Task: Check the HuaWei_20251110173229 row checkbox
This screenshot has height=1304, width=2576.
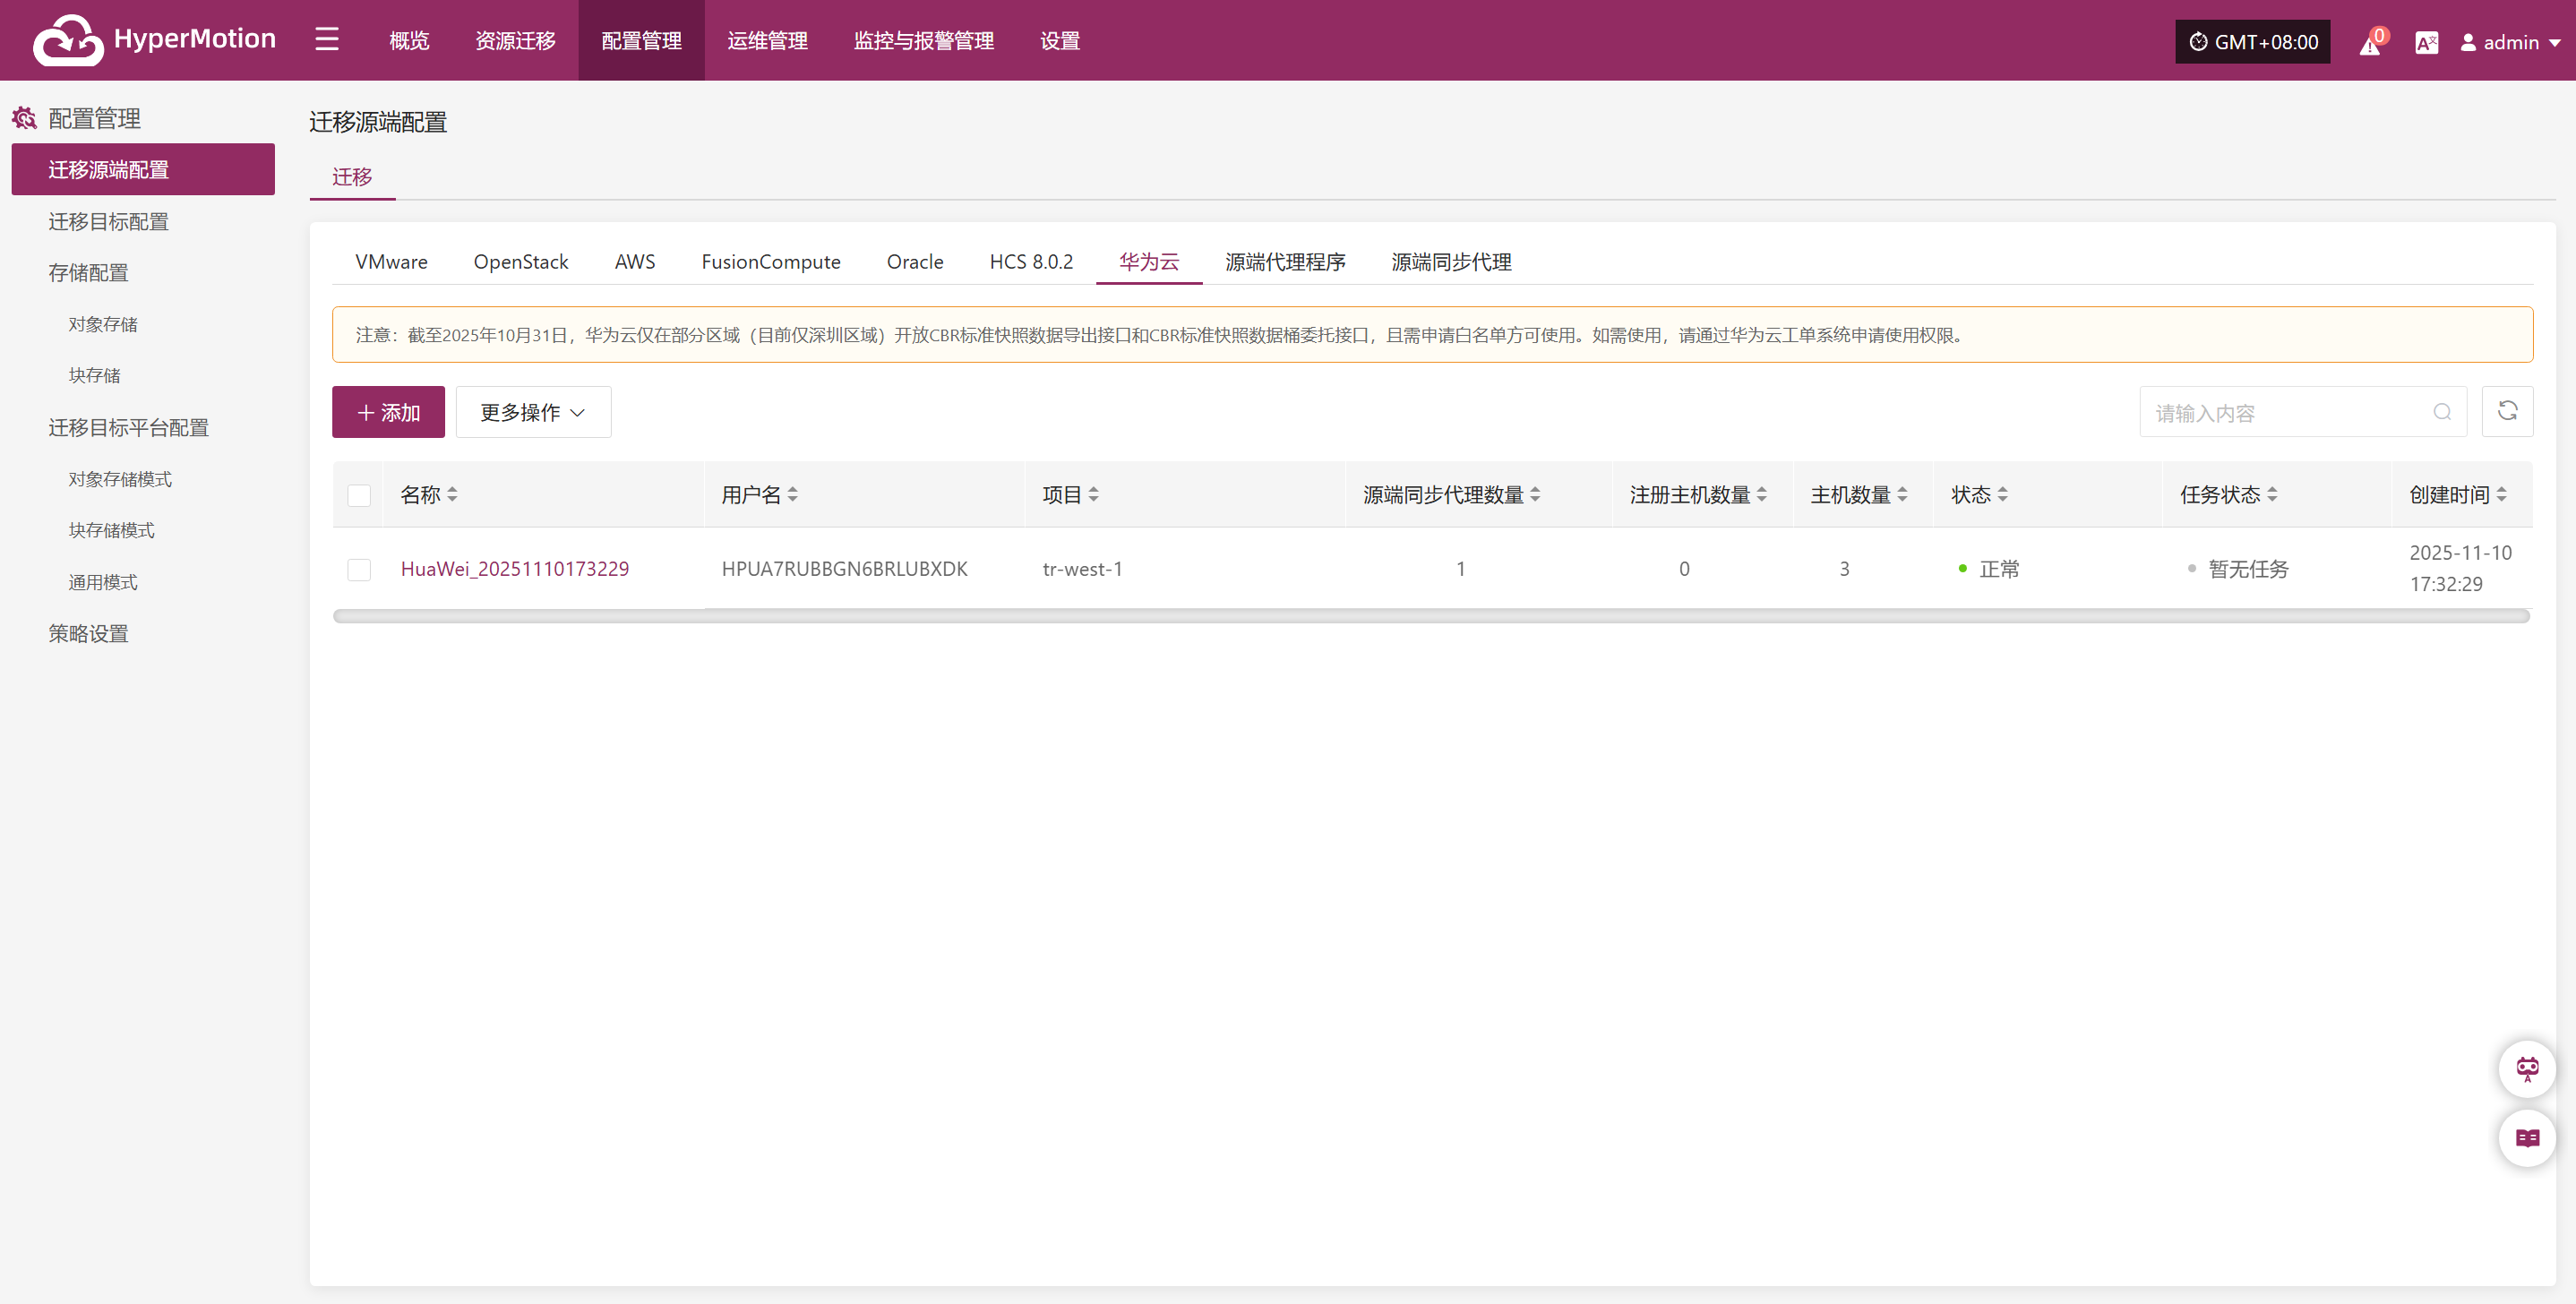Action: 359,569
